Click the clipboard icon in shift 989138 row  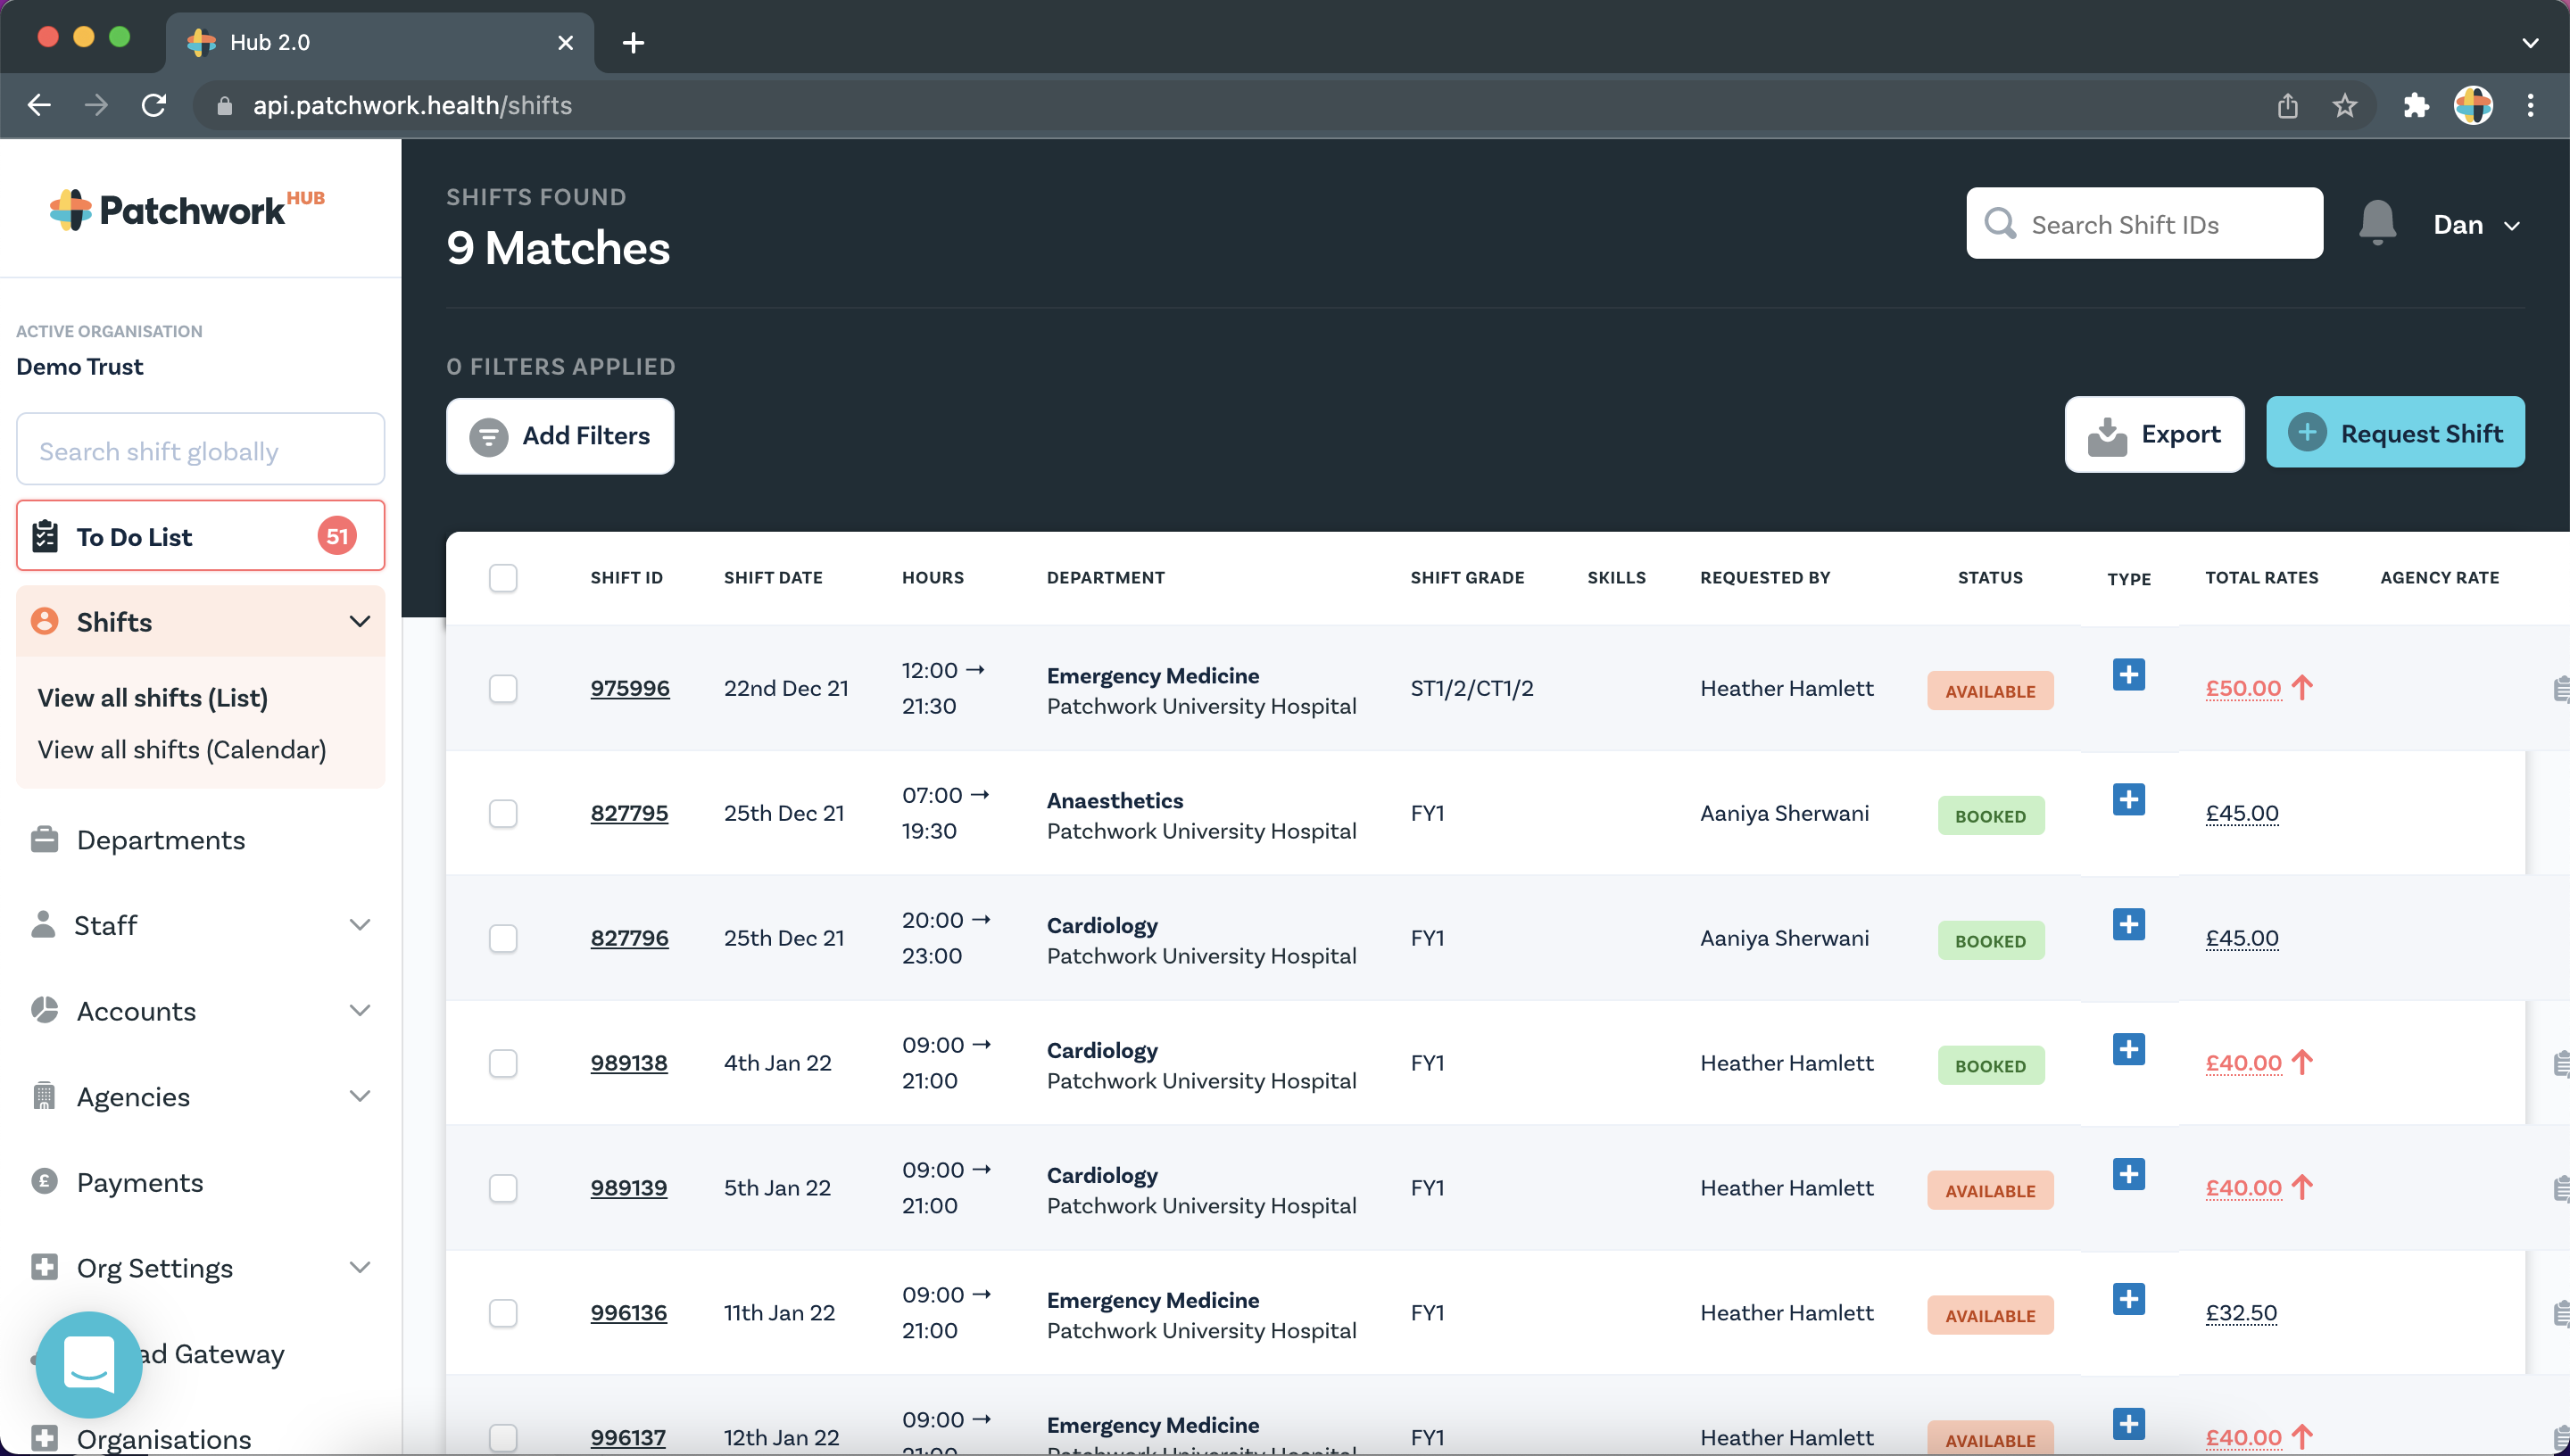(2560, 1063)
